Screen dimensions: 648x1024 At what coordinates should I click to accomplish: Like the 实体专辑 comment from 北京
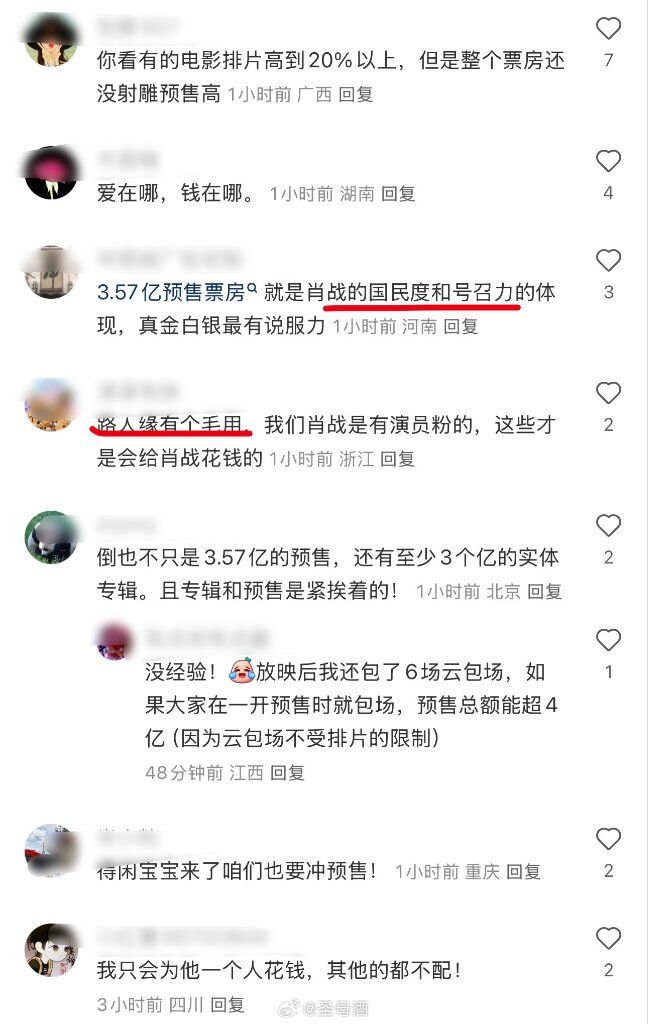pos(608,526)
